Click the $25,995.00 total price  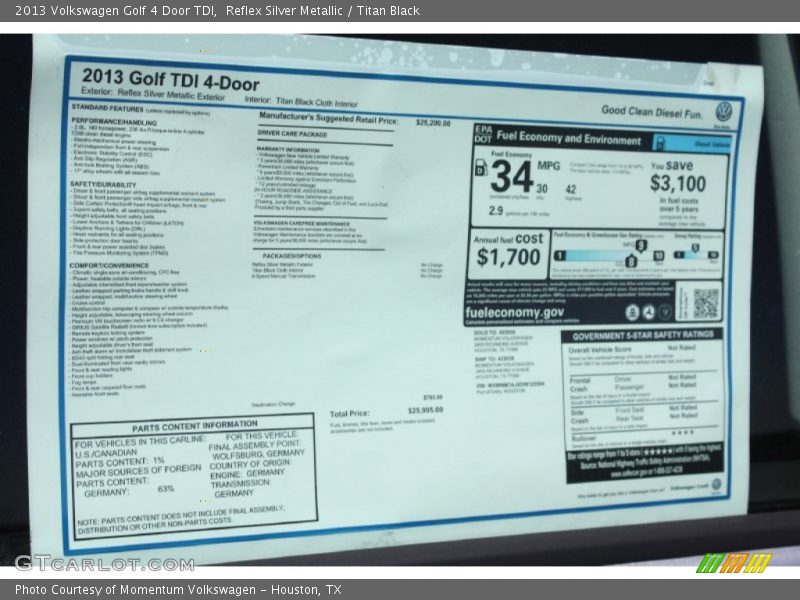click(425, 411)
